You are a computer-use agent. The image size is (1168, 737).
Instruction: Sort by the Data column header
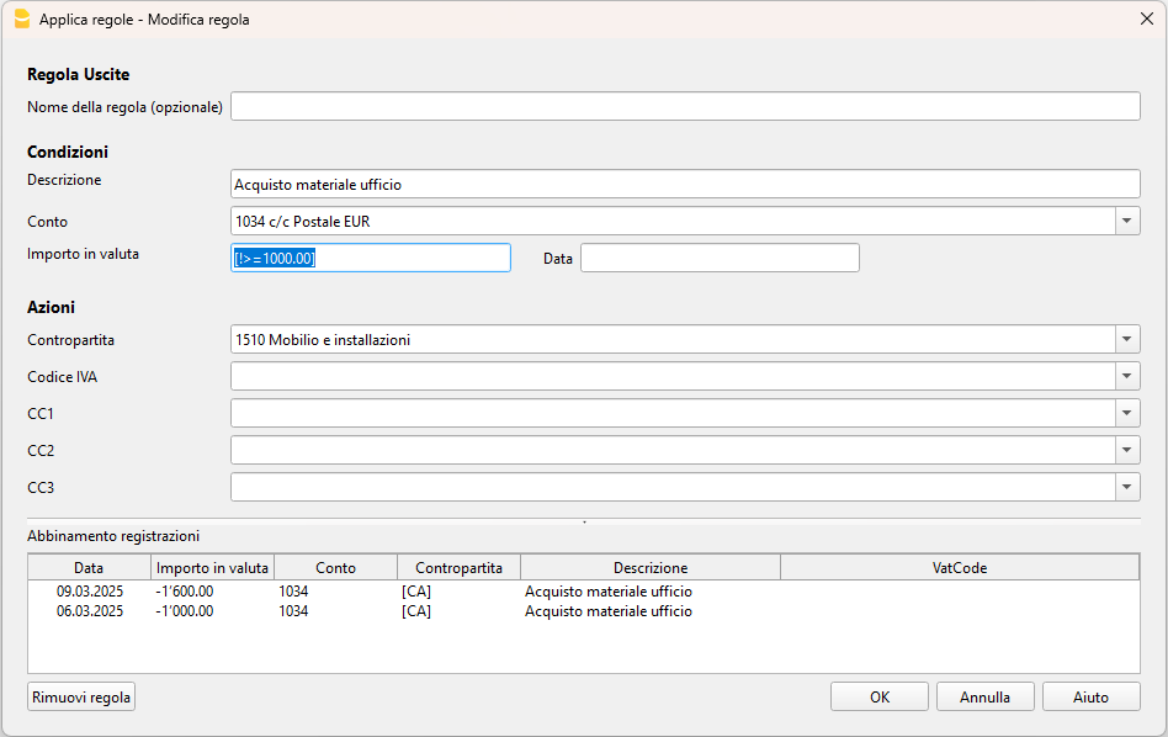(89, 567)
